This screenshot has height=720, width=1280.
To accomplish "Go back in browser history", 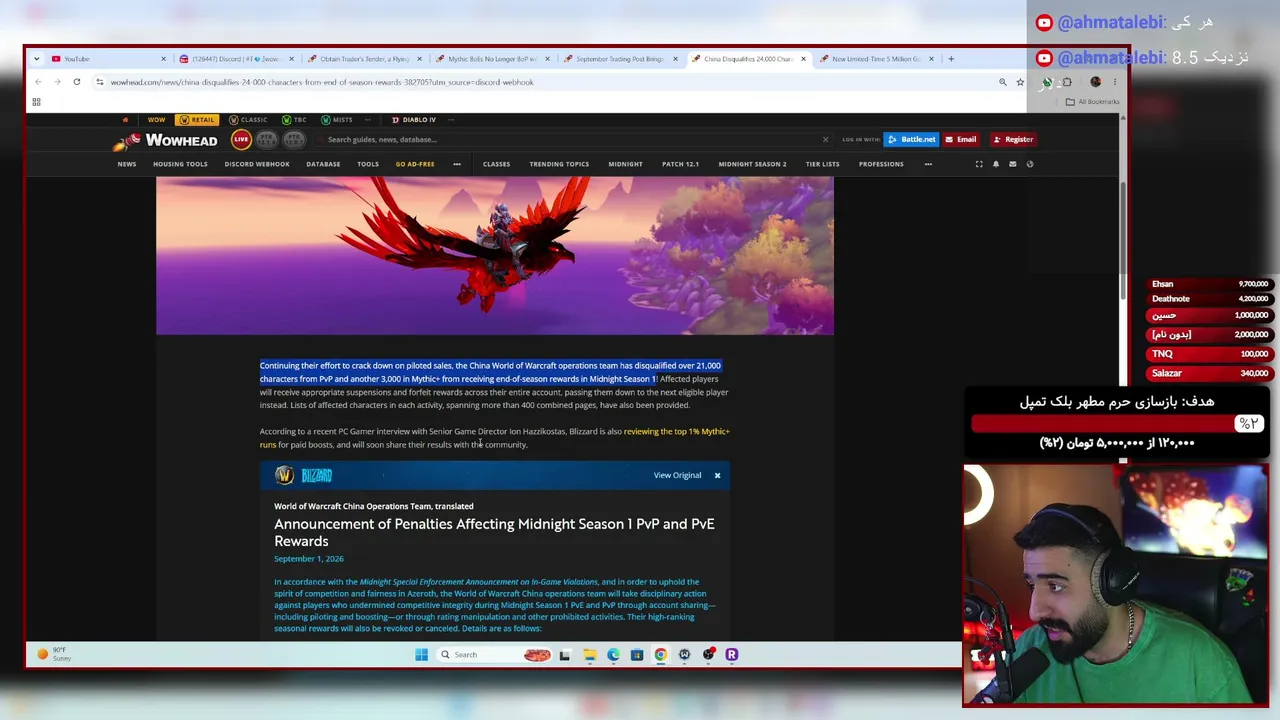I will pos(38,82).
